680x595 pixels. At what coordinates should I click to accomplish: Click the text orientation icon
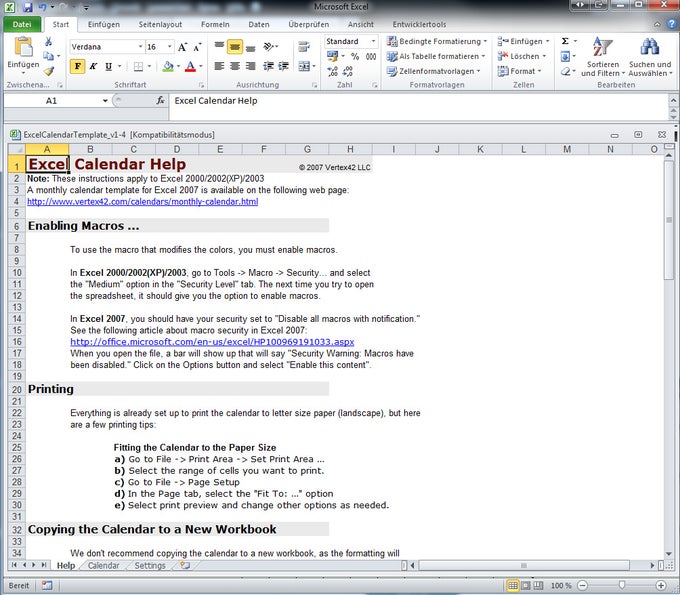[269, 46]
